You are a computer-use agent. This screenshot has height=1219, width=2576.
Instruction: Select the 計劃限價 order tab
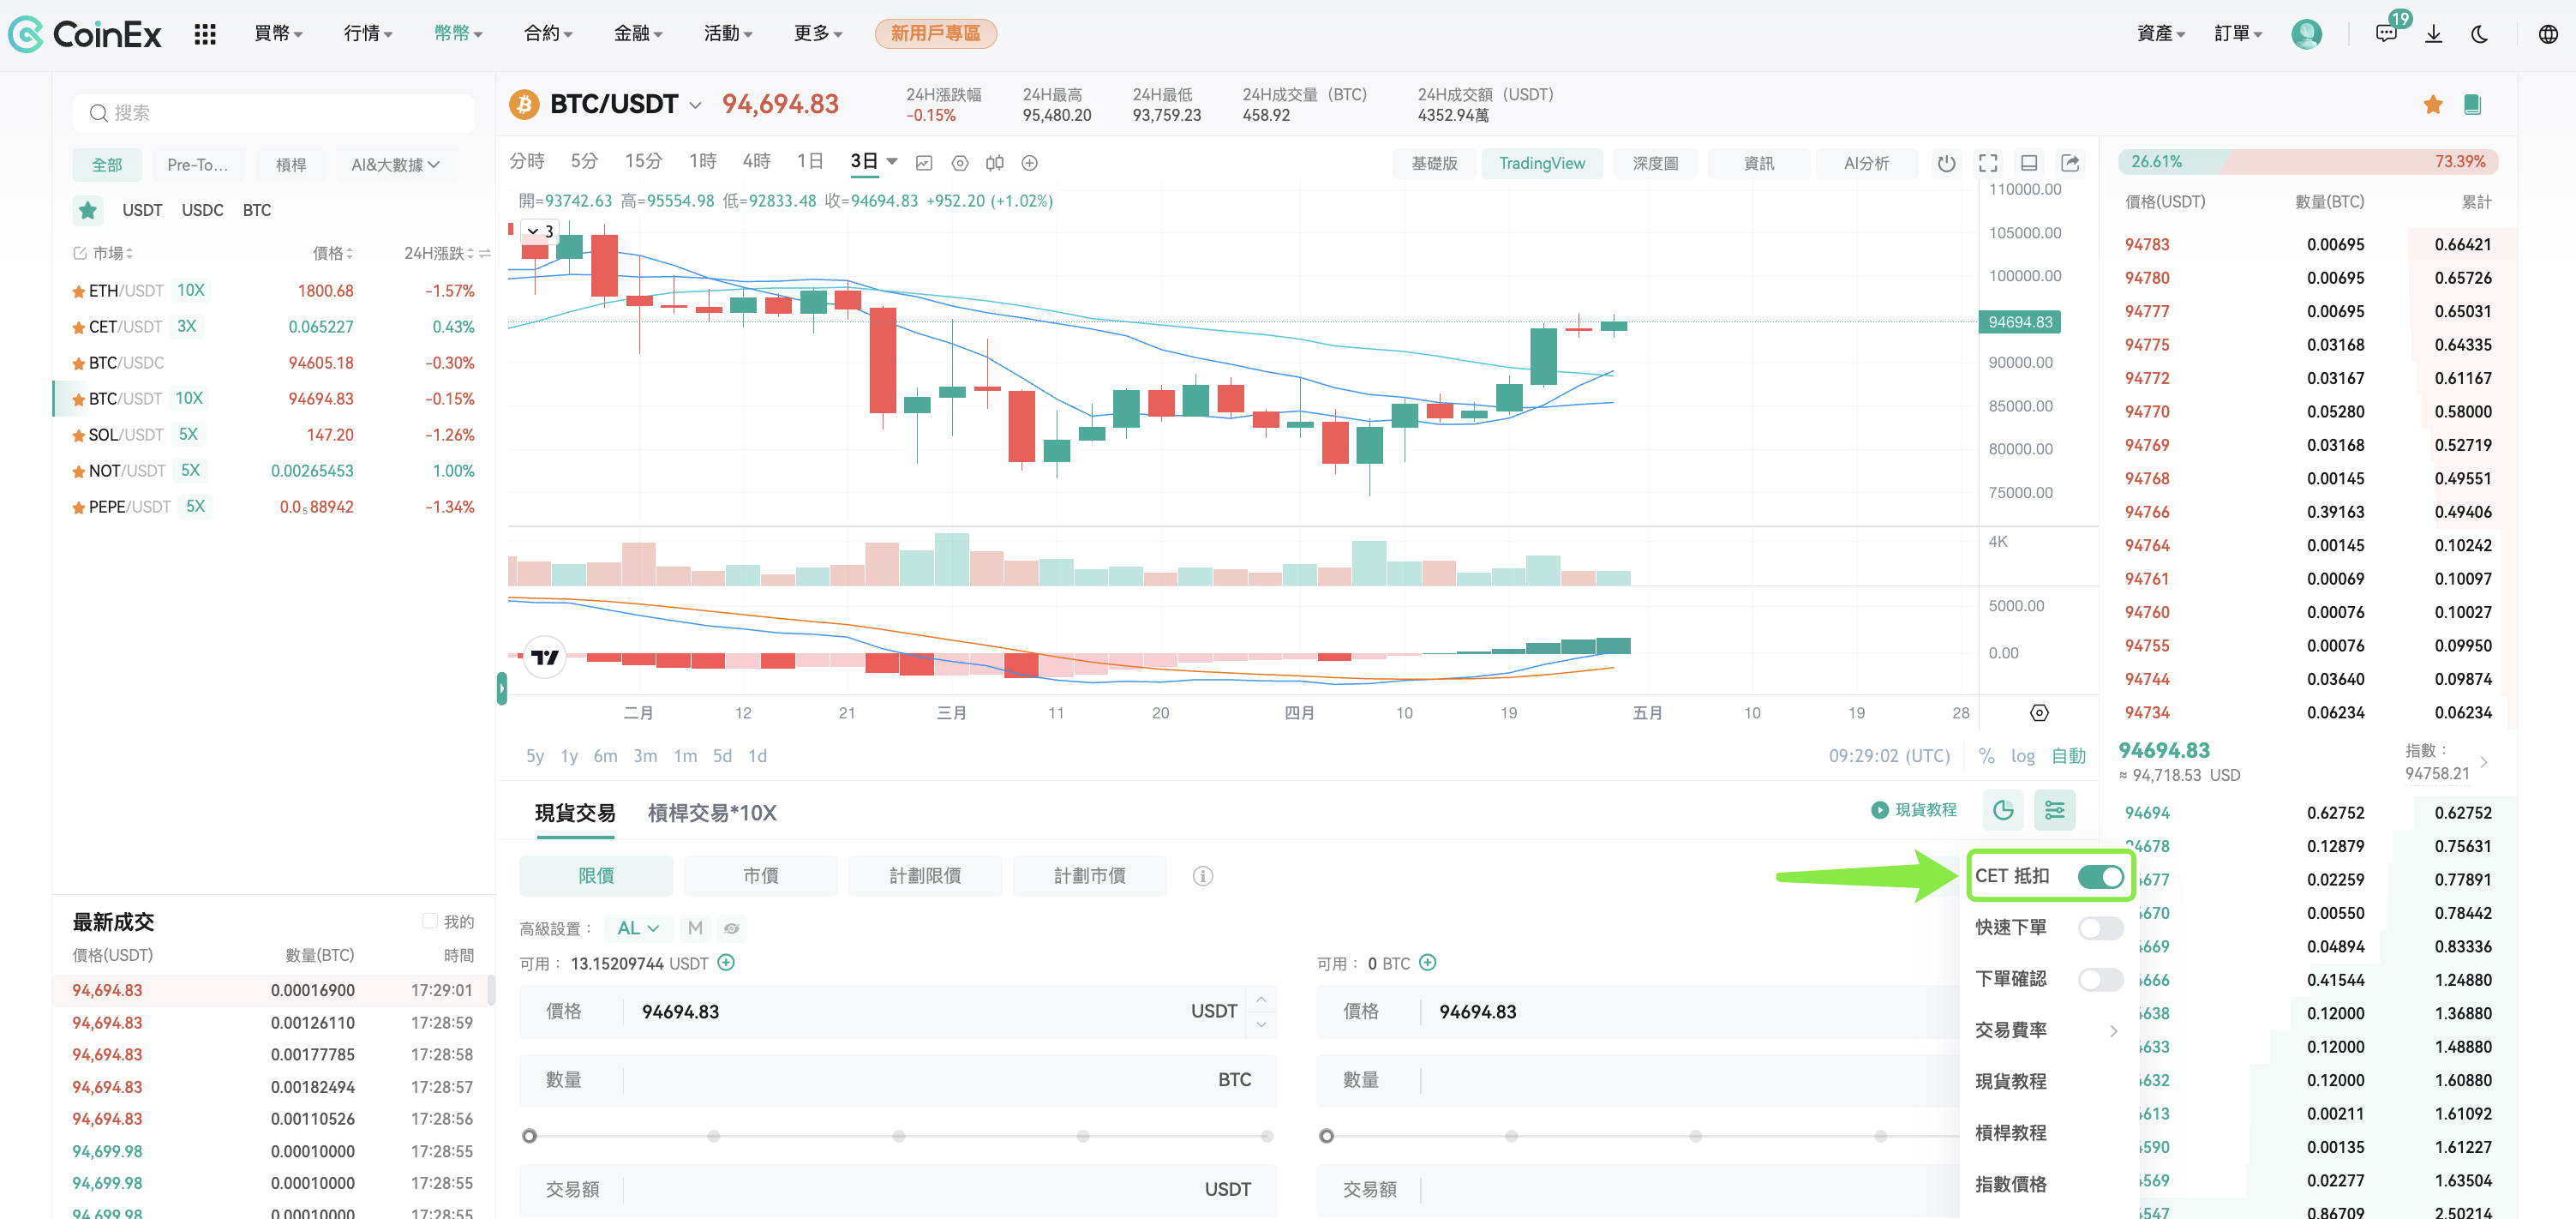click(925, 876)
